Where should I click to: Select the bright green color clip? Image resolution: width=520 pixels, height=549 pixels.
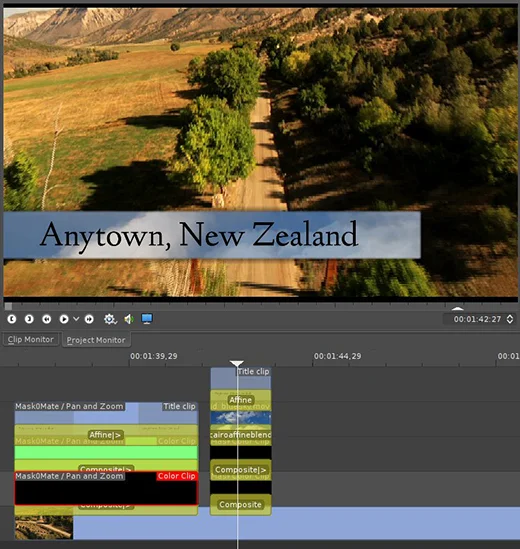[x=106, y=452]
